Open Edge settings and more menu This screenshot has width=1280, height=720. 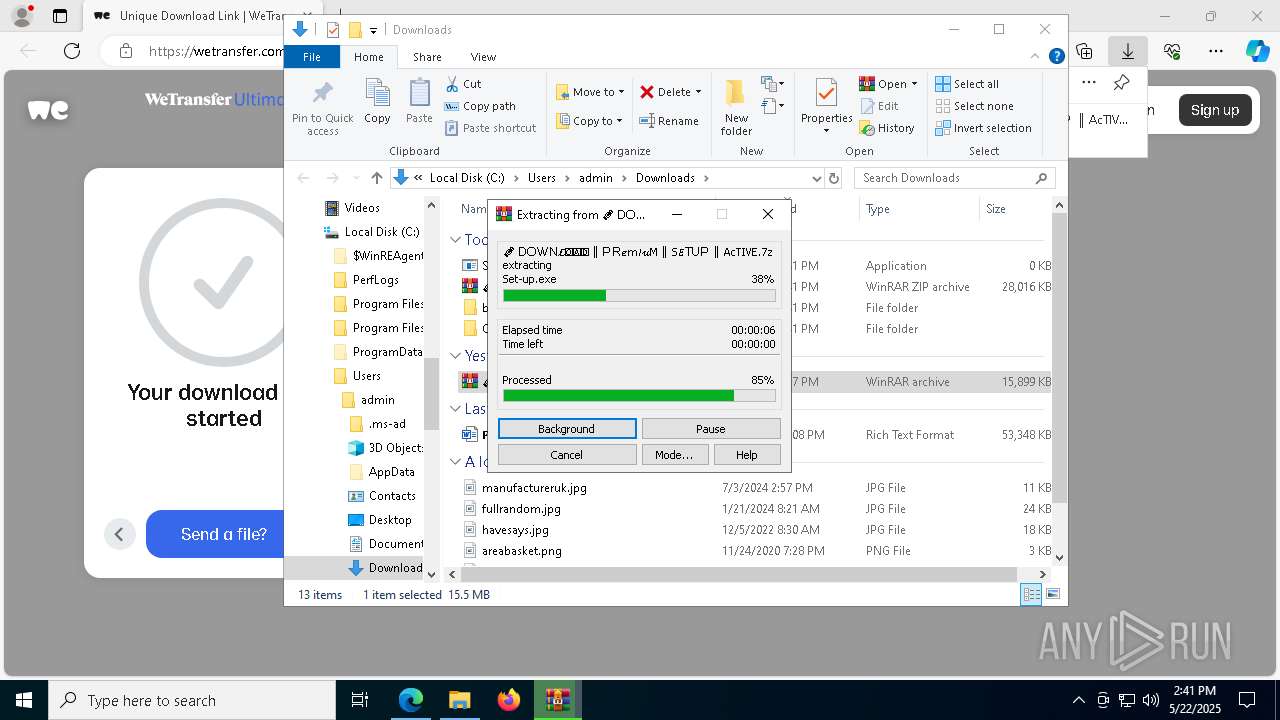click(x=1215, y=51)
